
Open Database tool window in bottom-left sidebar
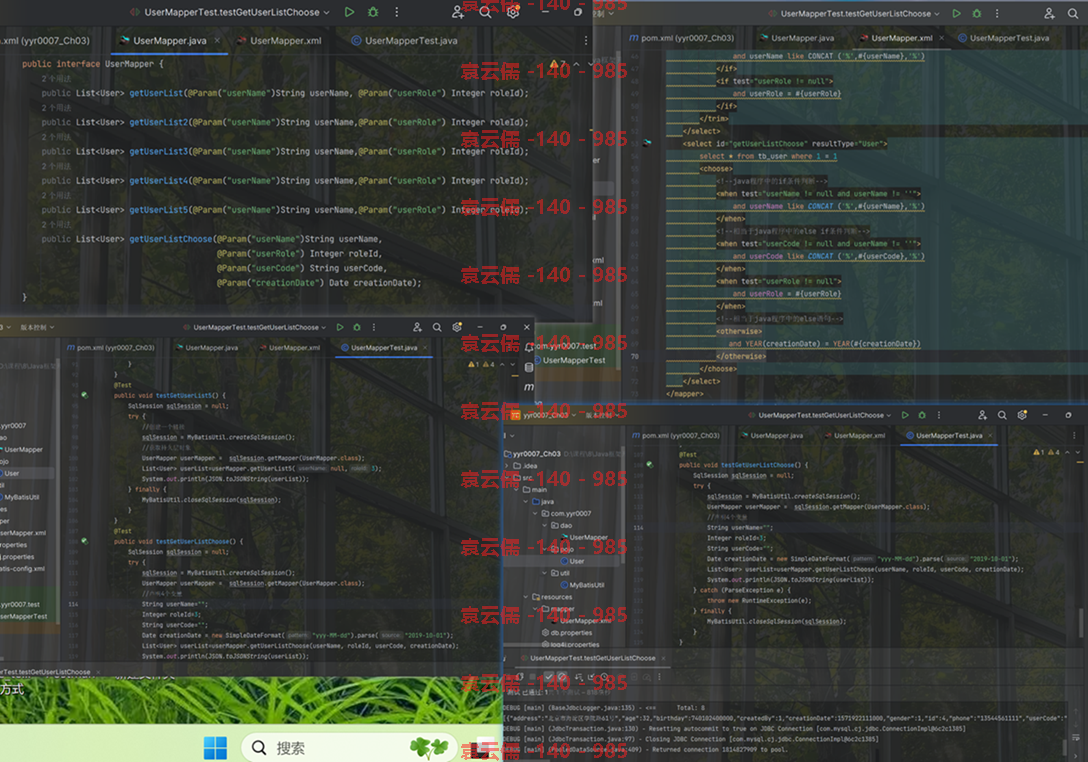[x=529, y=367]
